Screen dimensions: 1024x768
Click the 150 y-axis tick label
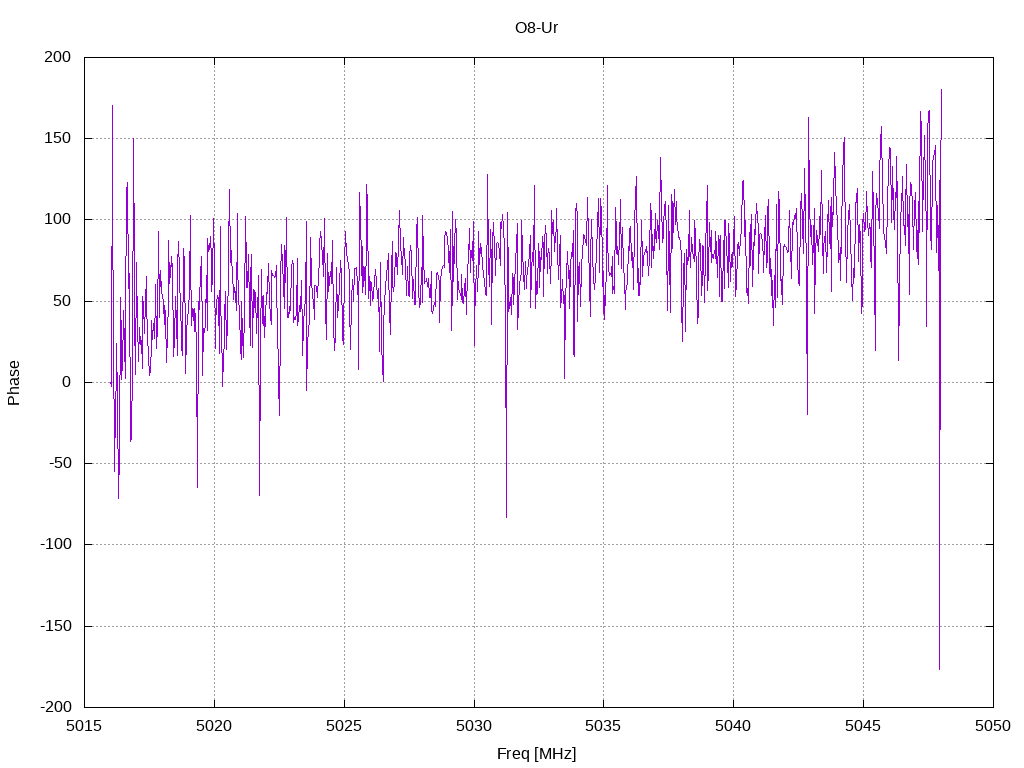57,138
